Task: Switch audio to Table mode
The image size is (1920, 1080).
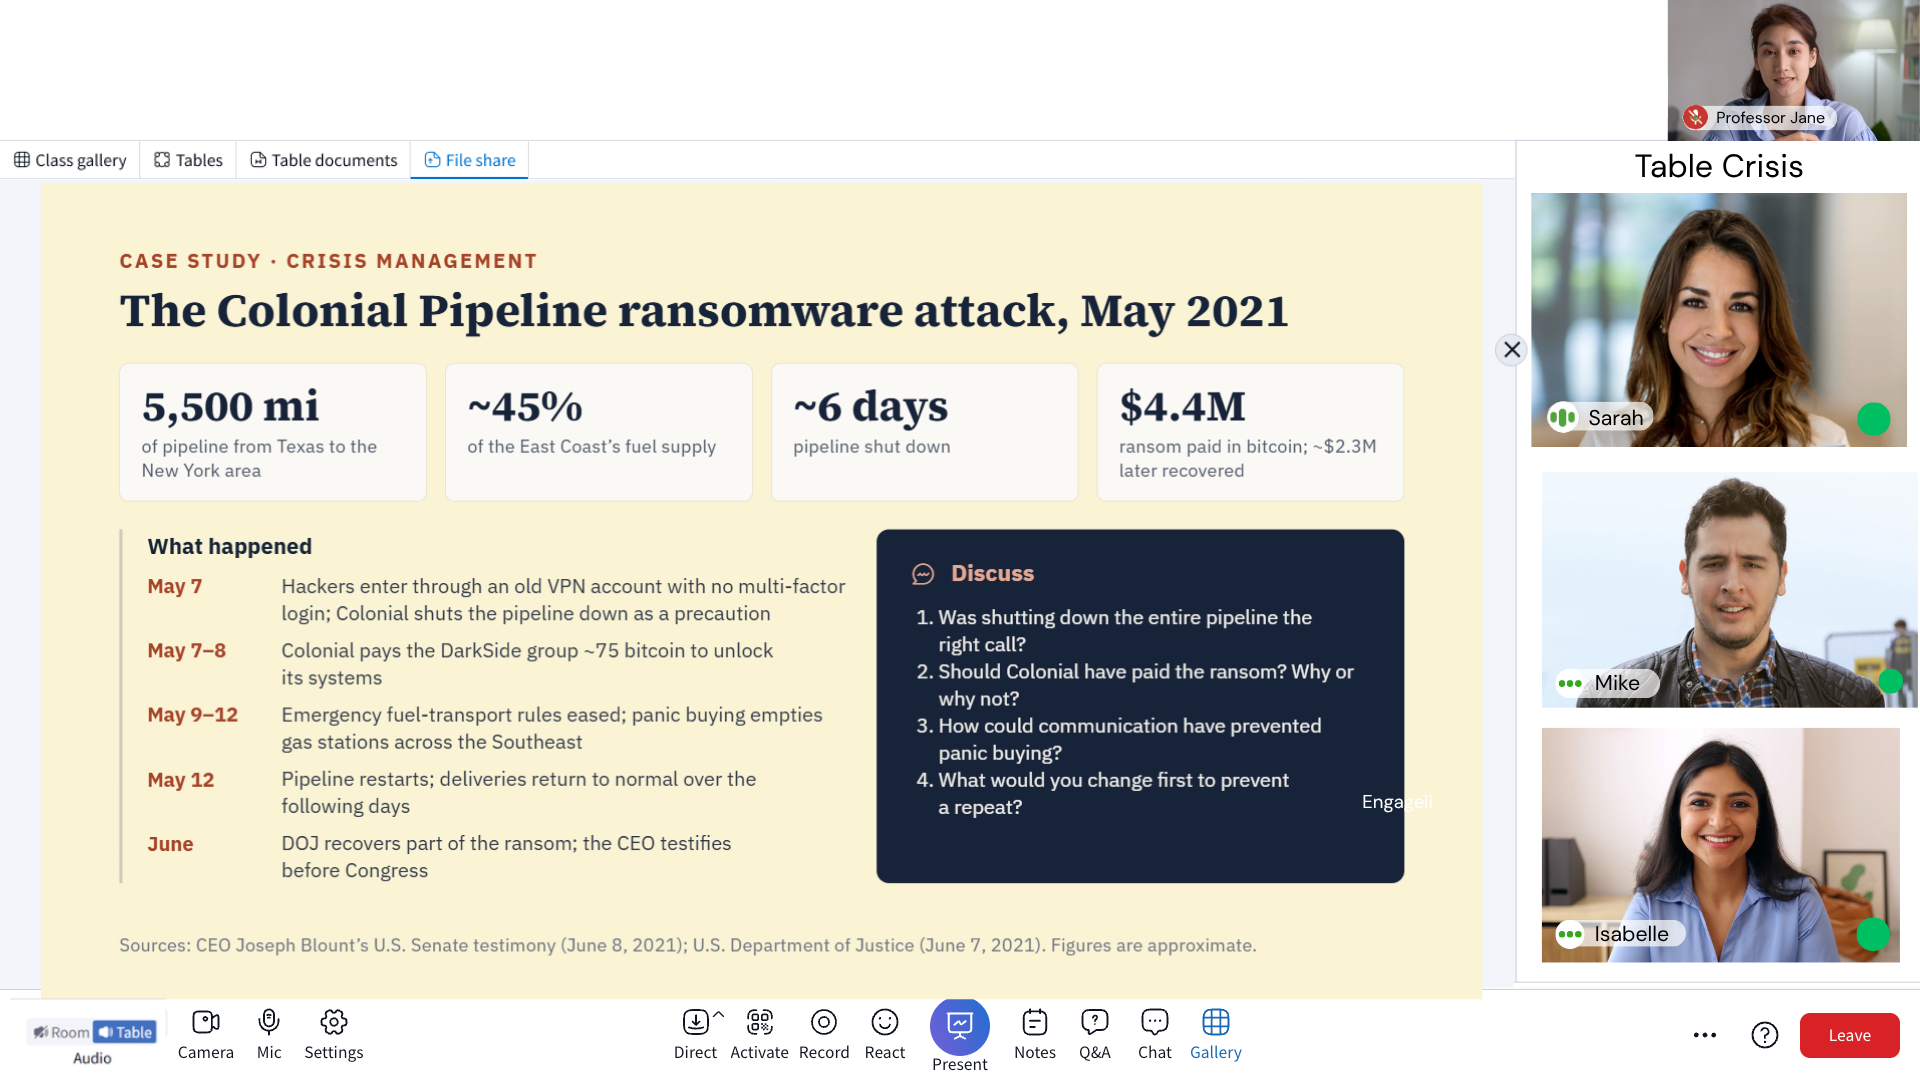Action: pyautogui.click(x=125, y=1032)
